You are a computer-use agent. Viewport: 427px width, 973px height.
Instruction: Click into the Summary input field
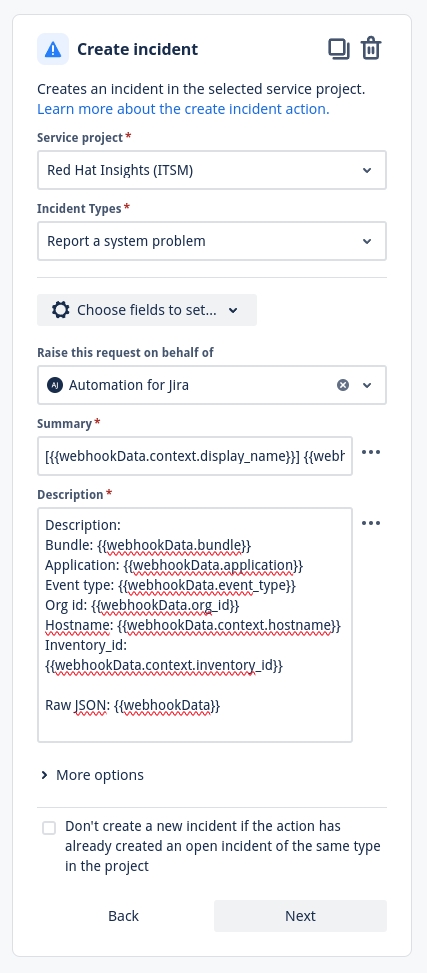[x=195, y=456]
